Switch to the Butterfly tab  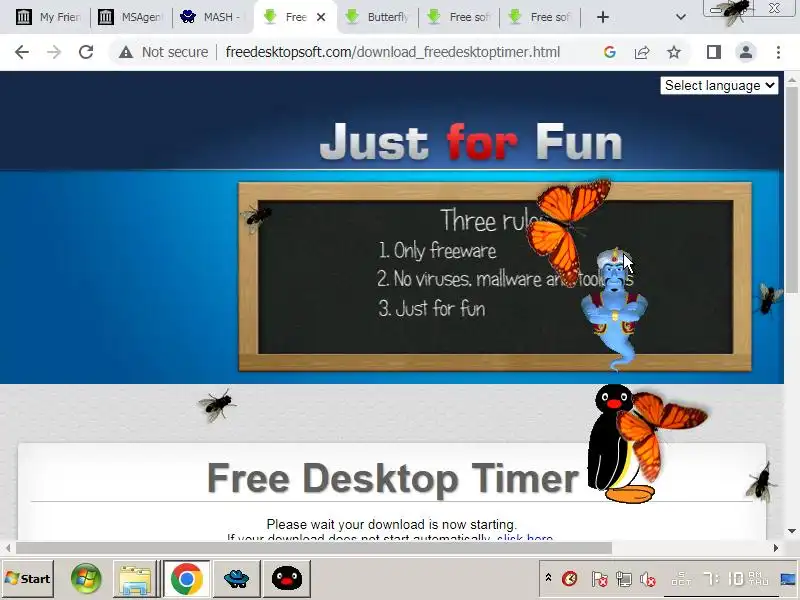click(x=378, y=17)
